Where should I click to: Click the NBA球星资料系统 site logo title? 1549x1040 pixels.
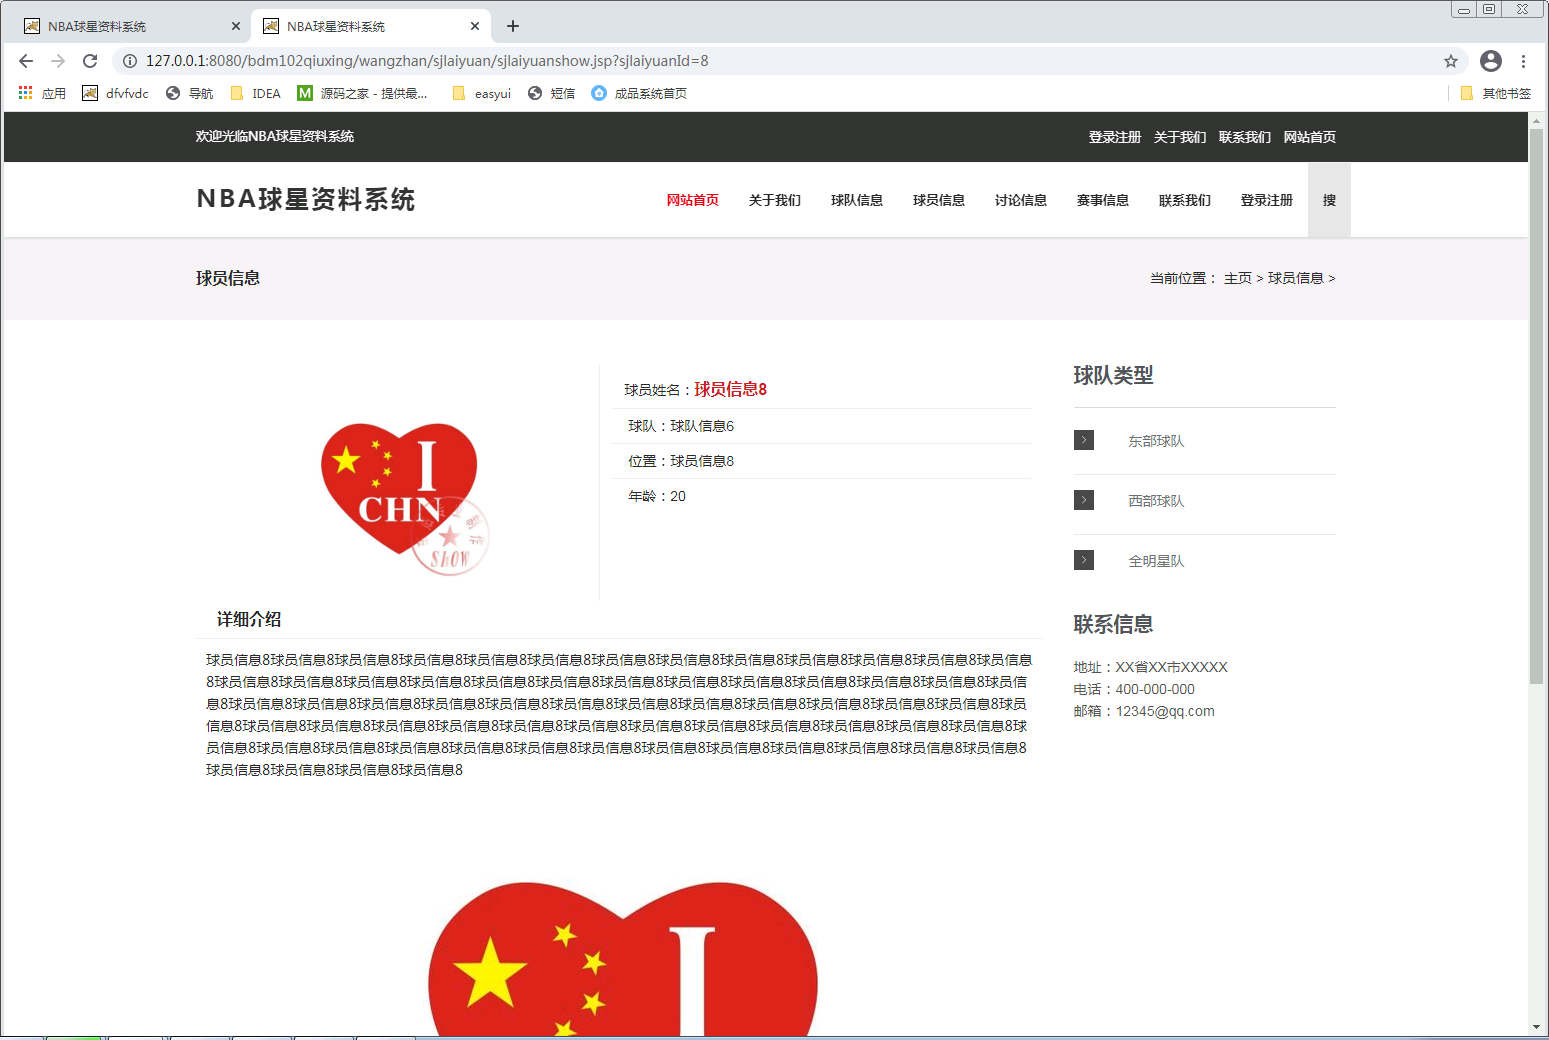306,199
